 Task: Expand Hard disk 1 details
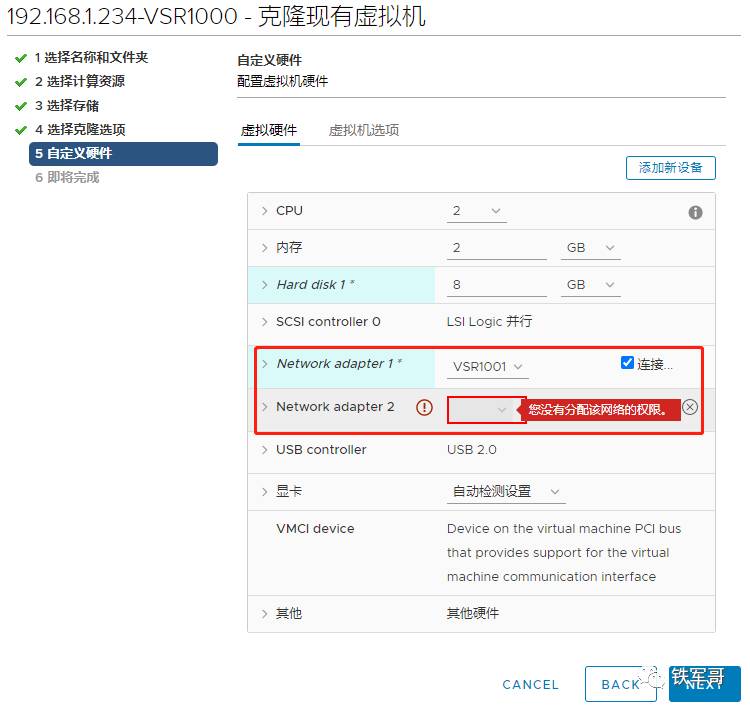265,285
